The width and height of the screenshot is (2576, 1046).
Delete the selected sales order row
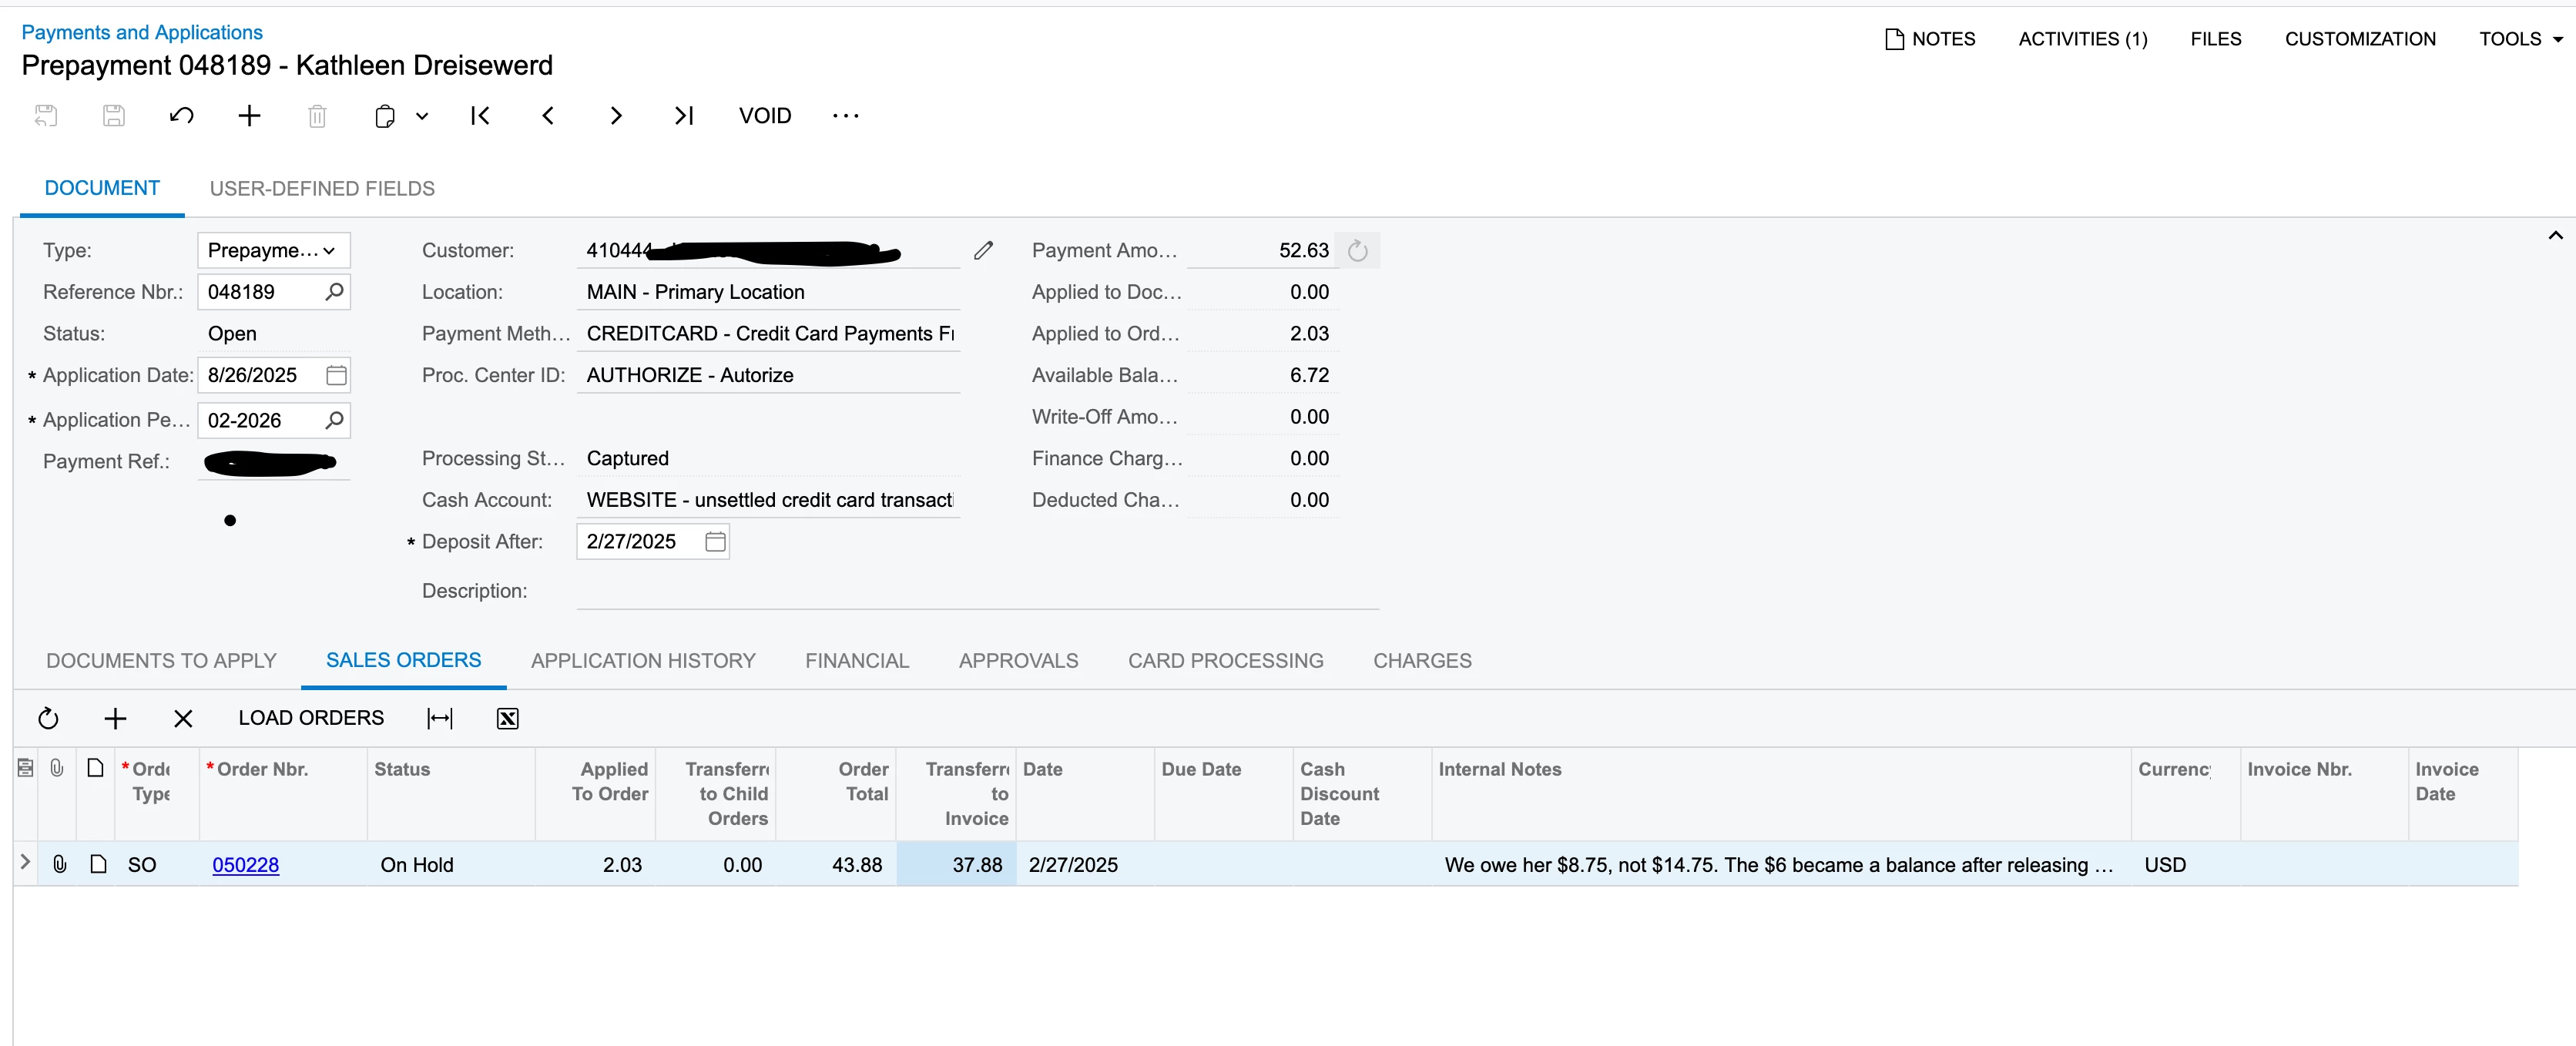[x=183, y=718]
